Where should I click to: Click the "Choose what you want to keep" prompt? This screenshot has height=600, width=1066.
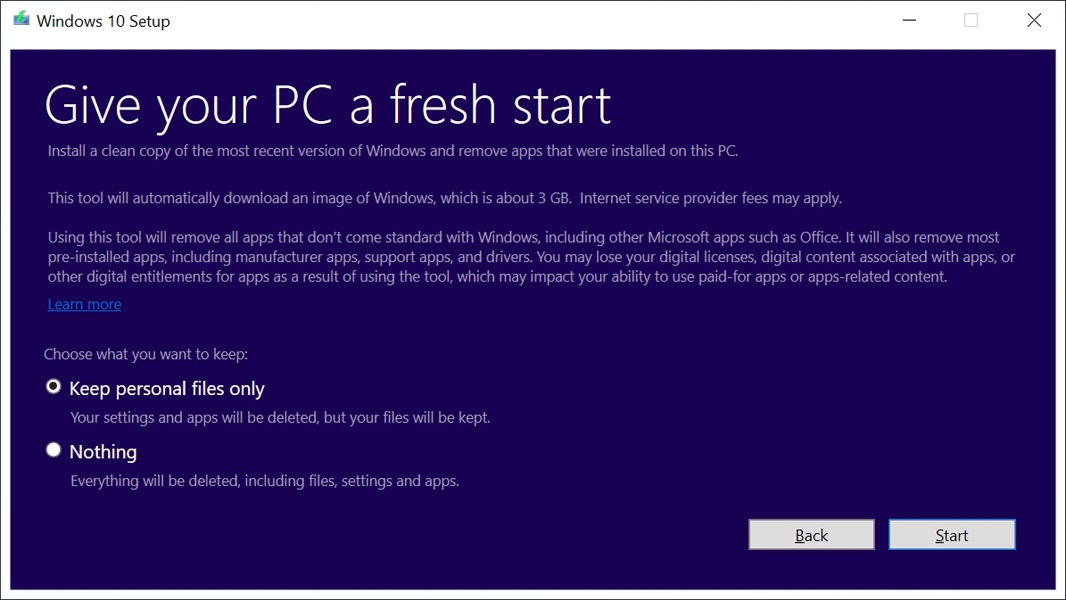146,354
